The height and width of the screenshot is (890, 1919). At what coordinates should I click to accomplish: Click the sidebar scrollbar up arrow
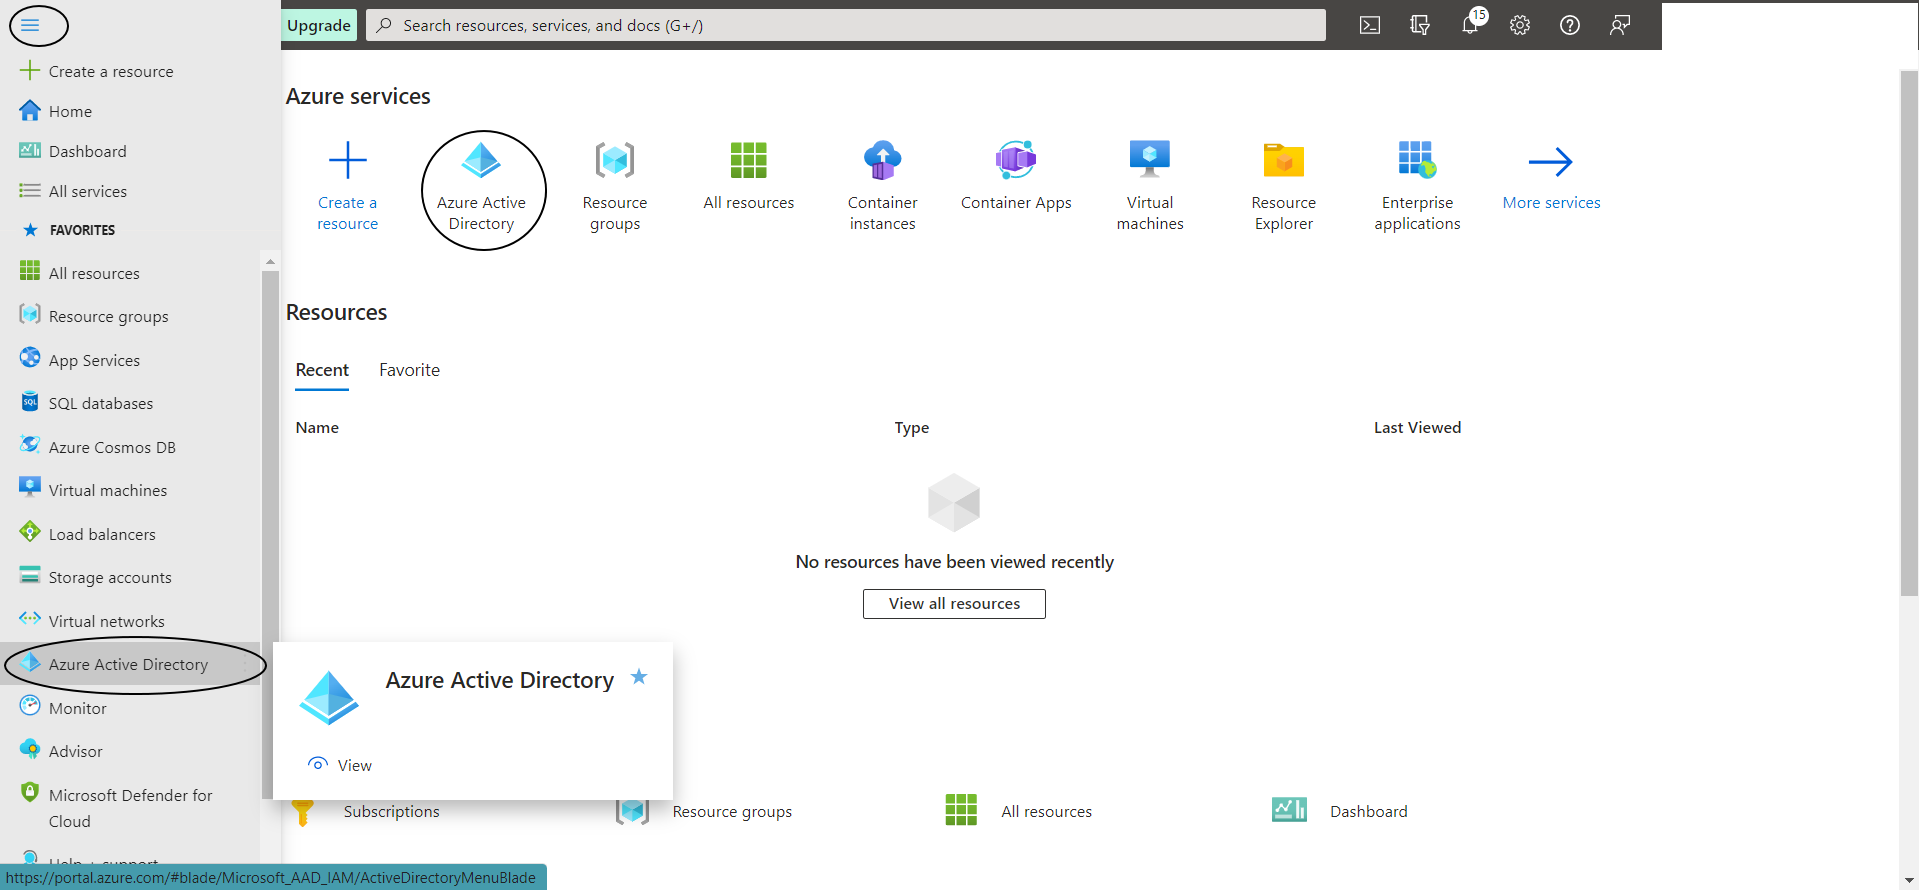click(x=270, y=261)
